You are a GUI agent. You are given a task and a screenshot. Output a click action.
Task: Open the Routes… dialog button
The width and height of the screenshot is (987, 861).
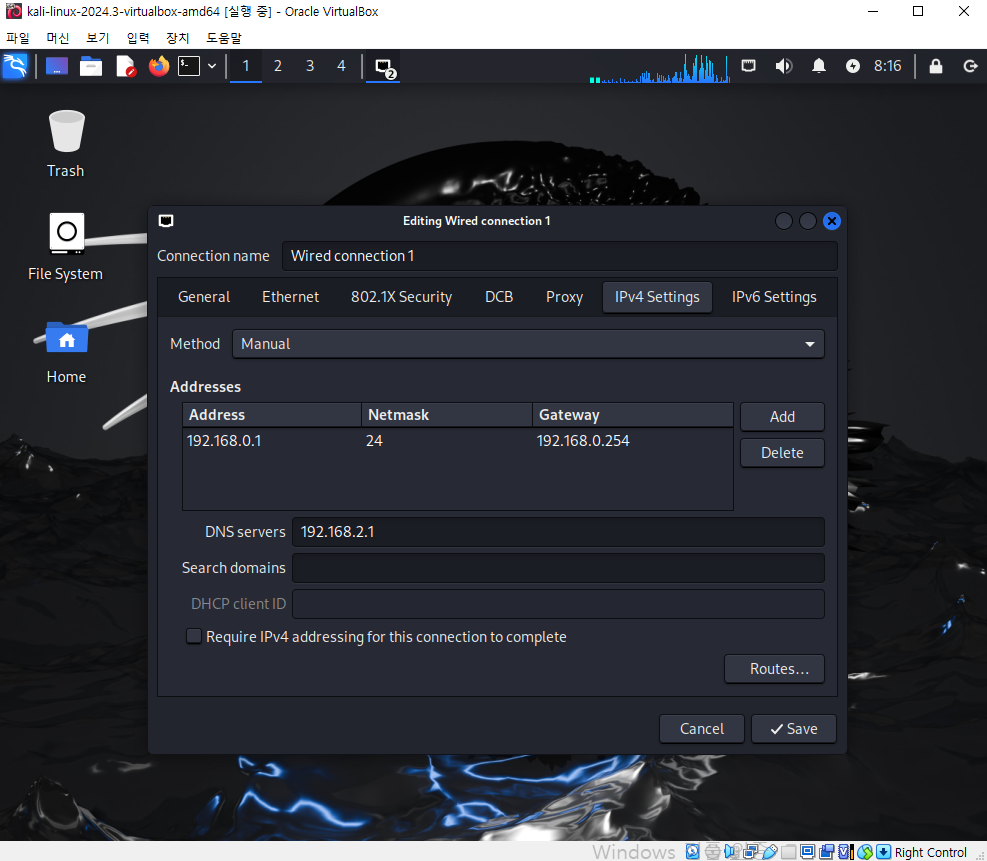pos(774,668)
